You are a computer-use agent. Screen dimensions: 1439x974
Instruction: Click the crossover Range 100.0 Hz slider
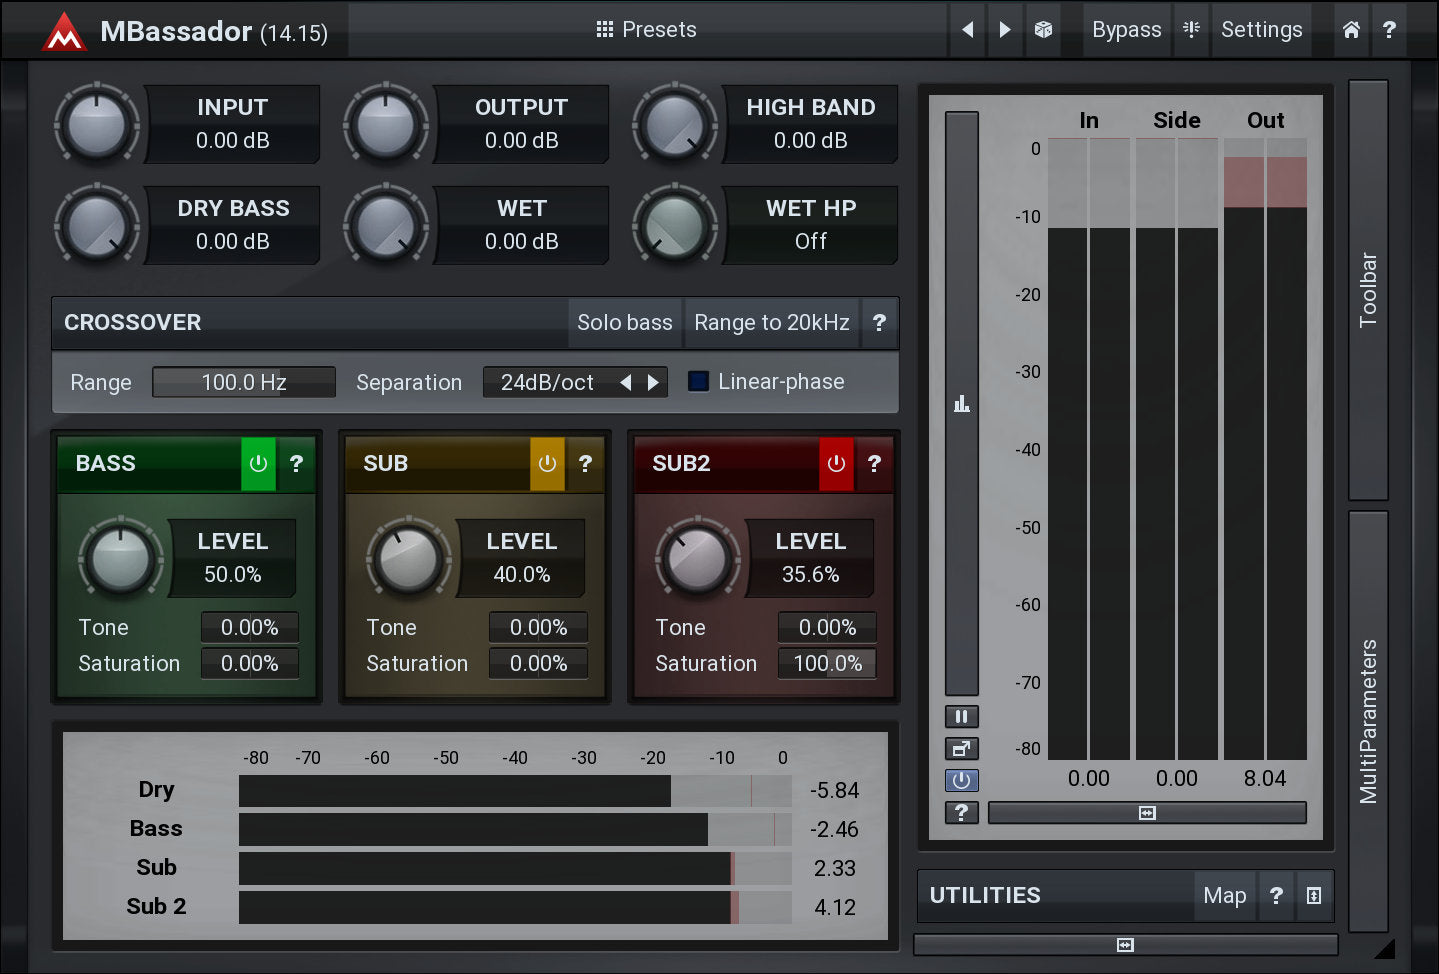click(x=244, y=383)
